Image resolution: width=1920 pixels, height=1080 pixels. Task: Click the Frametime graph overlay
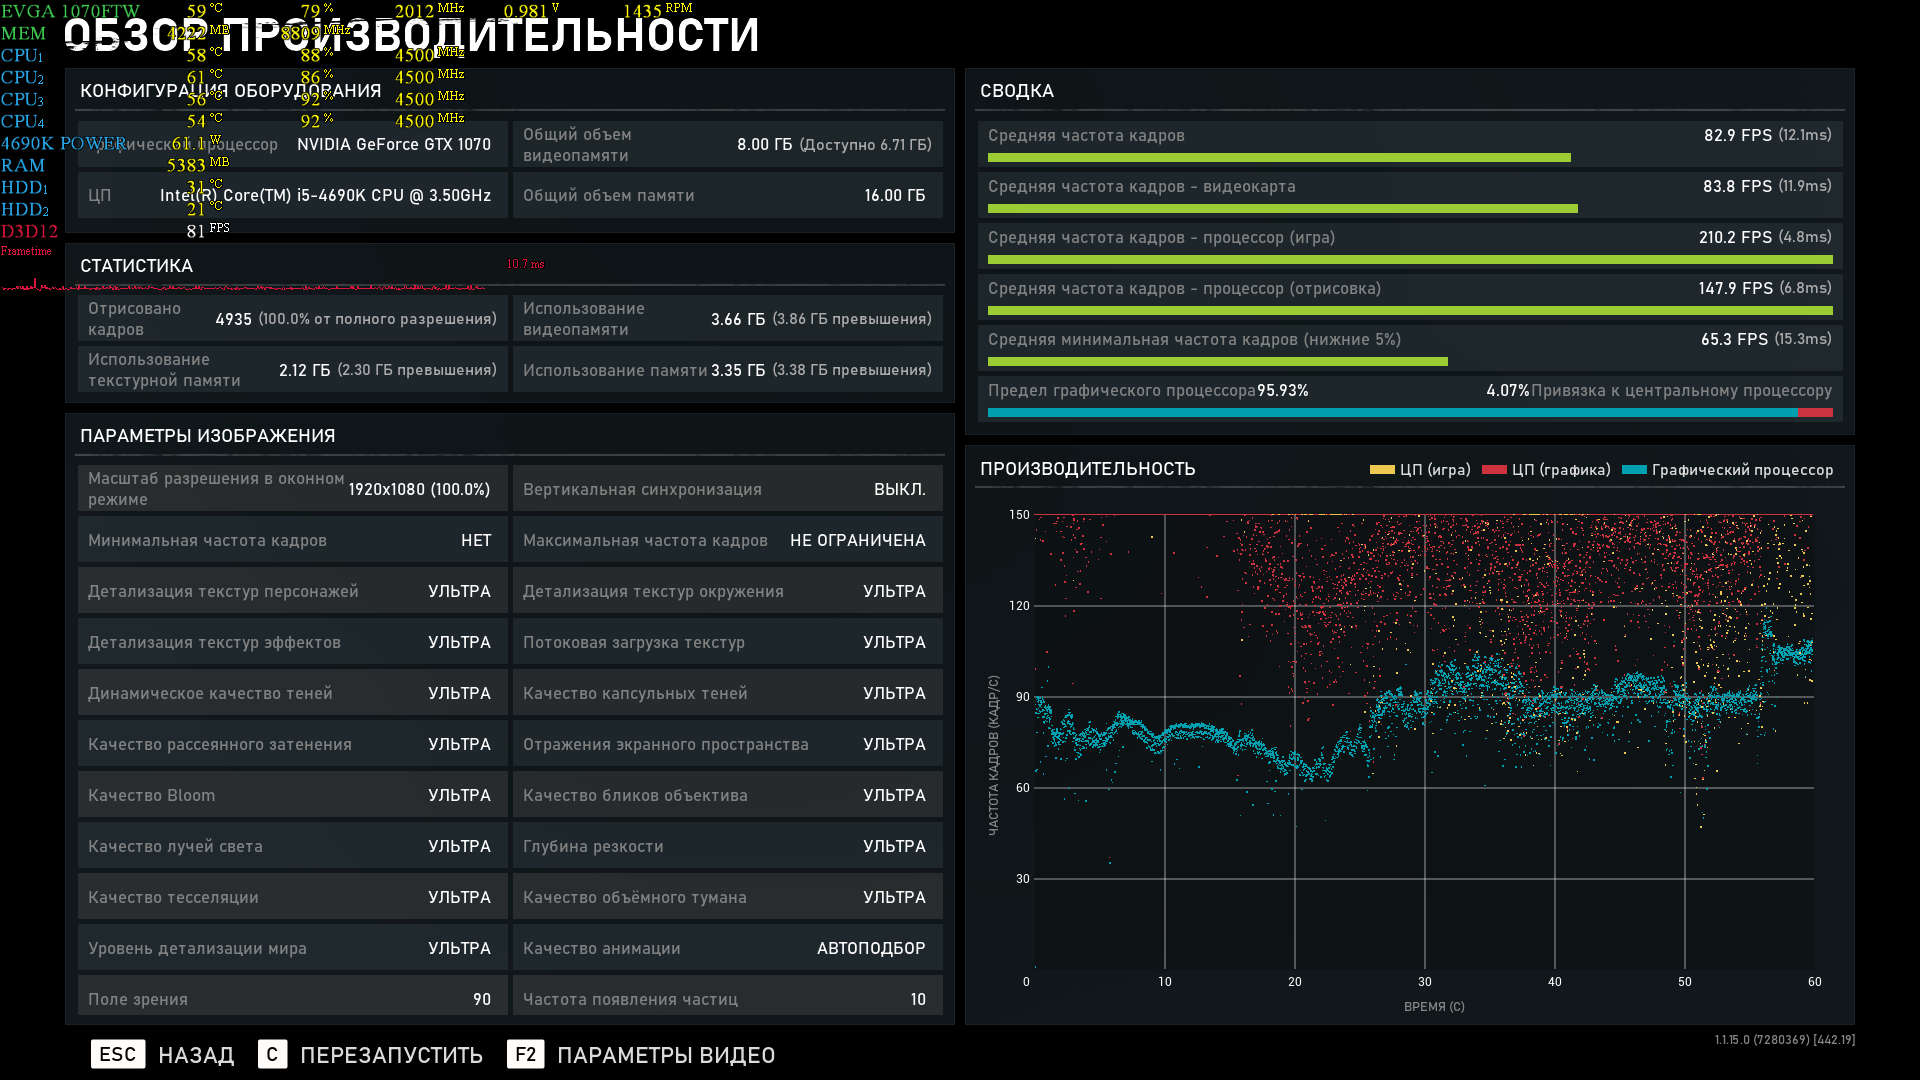[240, 287]
